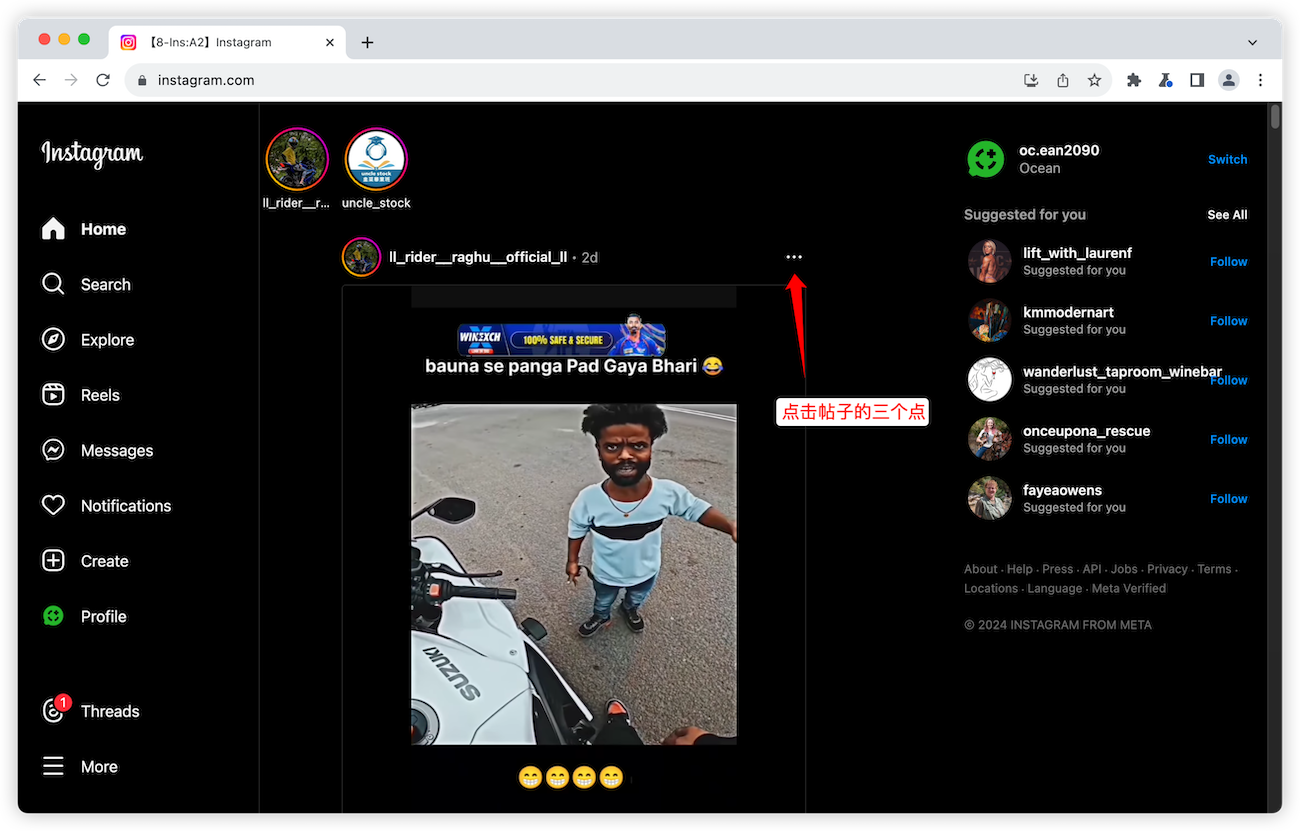
Task: Open Threads with the notification badge
Action: click(54, 711)
